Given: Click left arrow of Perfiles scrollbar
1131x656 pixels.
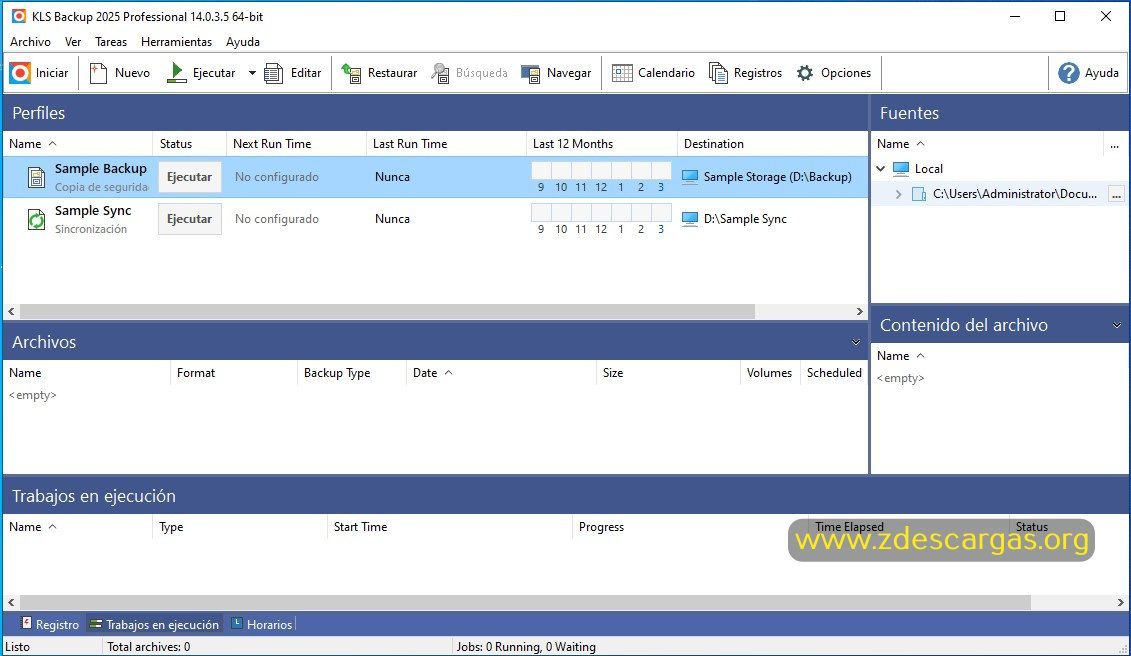Looking at the screenshot, I should tap(11, 312).
